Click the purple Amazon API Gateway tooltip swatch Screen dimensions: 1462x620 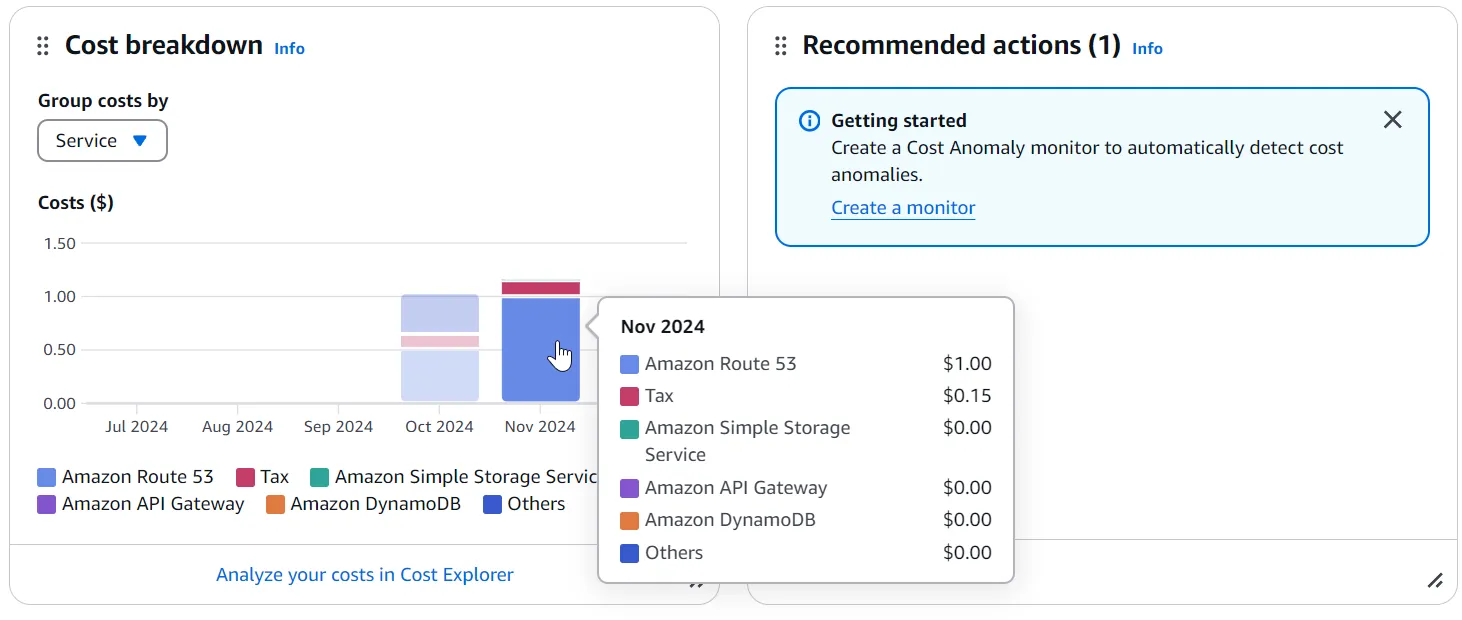pyautogui.click(x=629, y=488)
